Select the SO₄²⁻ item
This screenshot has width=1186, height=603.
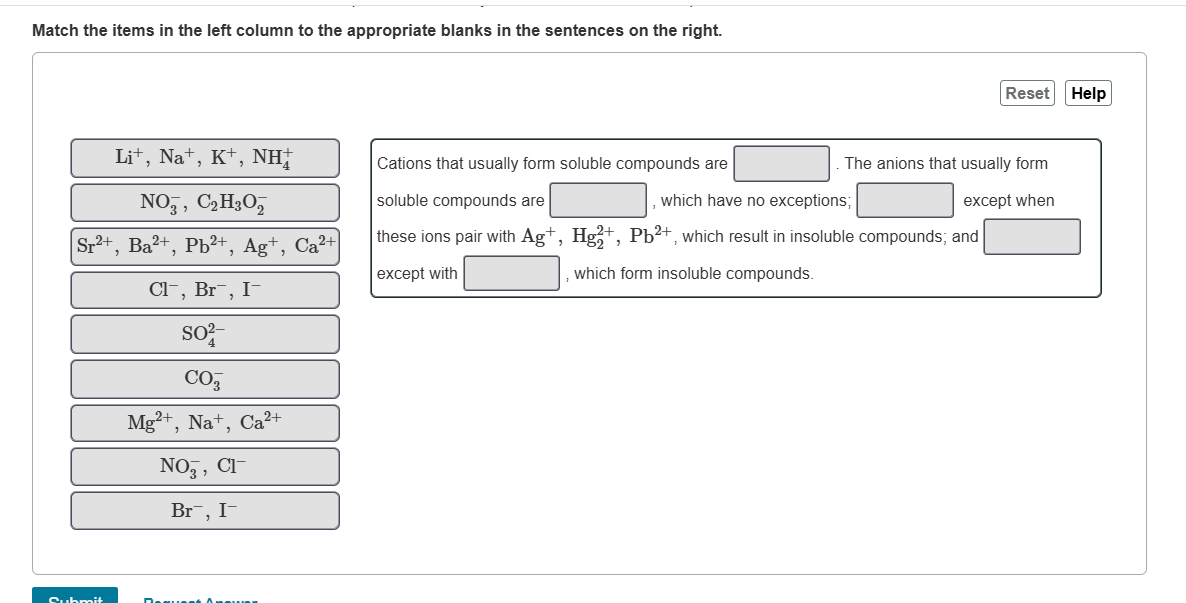(204, 333)
